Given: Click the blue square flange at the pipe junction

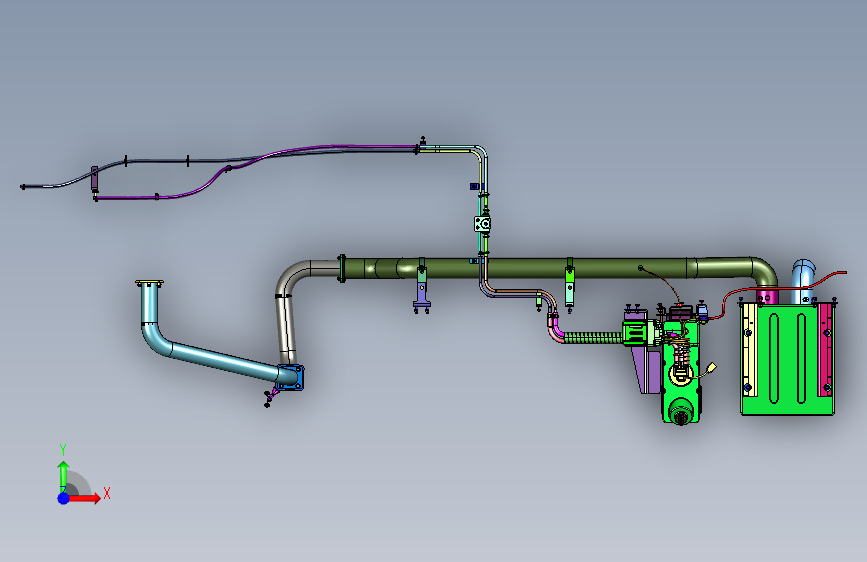Looking at the screenshot, I should [x=290, y=377].
